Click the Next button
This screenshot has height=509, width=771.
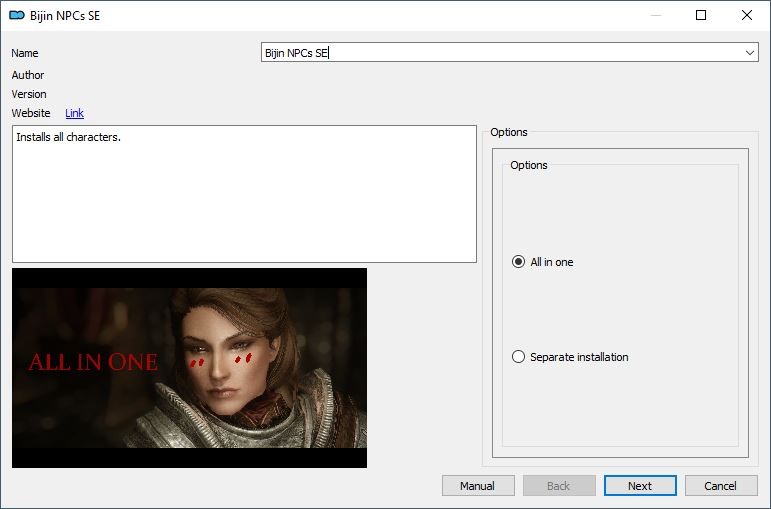[x=640, y=486]
